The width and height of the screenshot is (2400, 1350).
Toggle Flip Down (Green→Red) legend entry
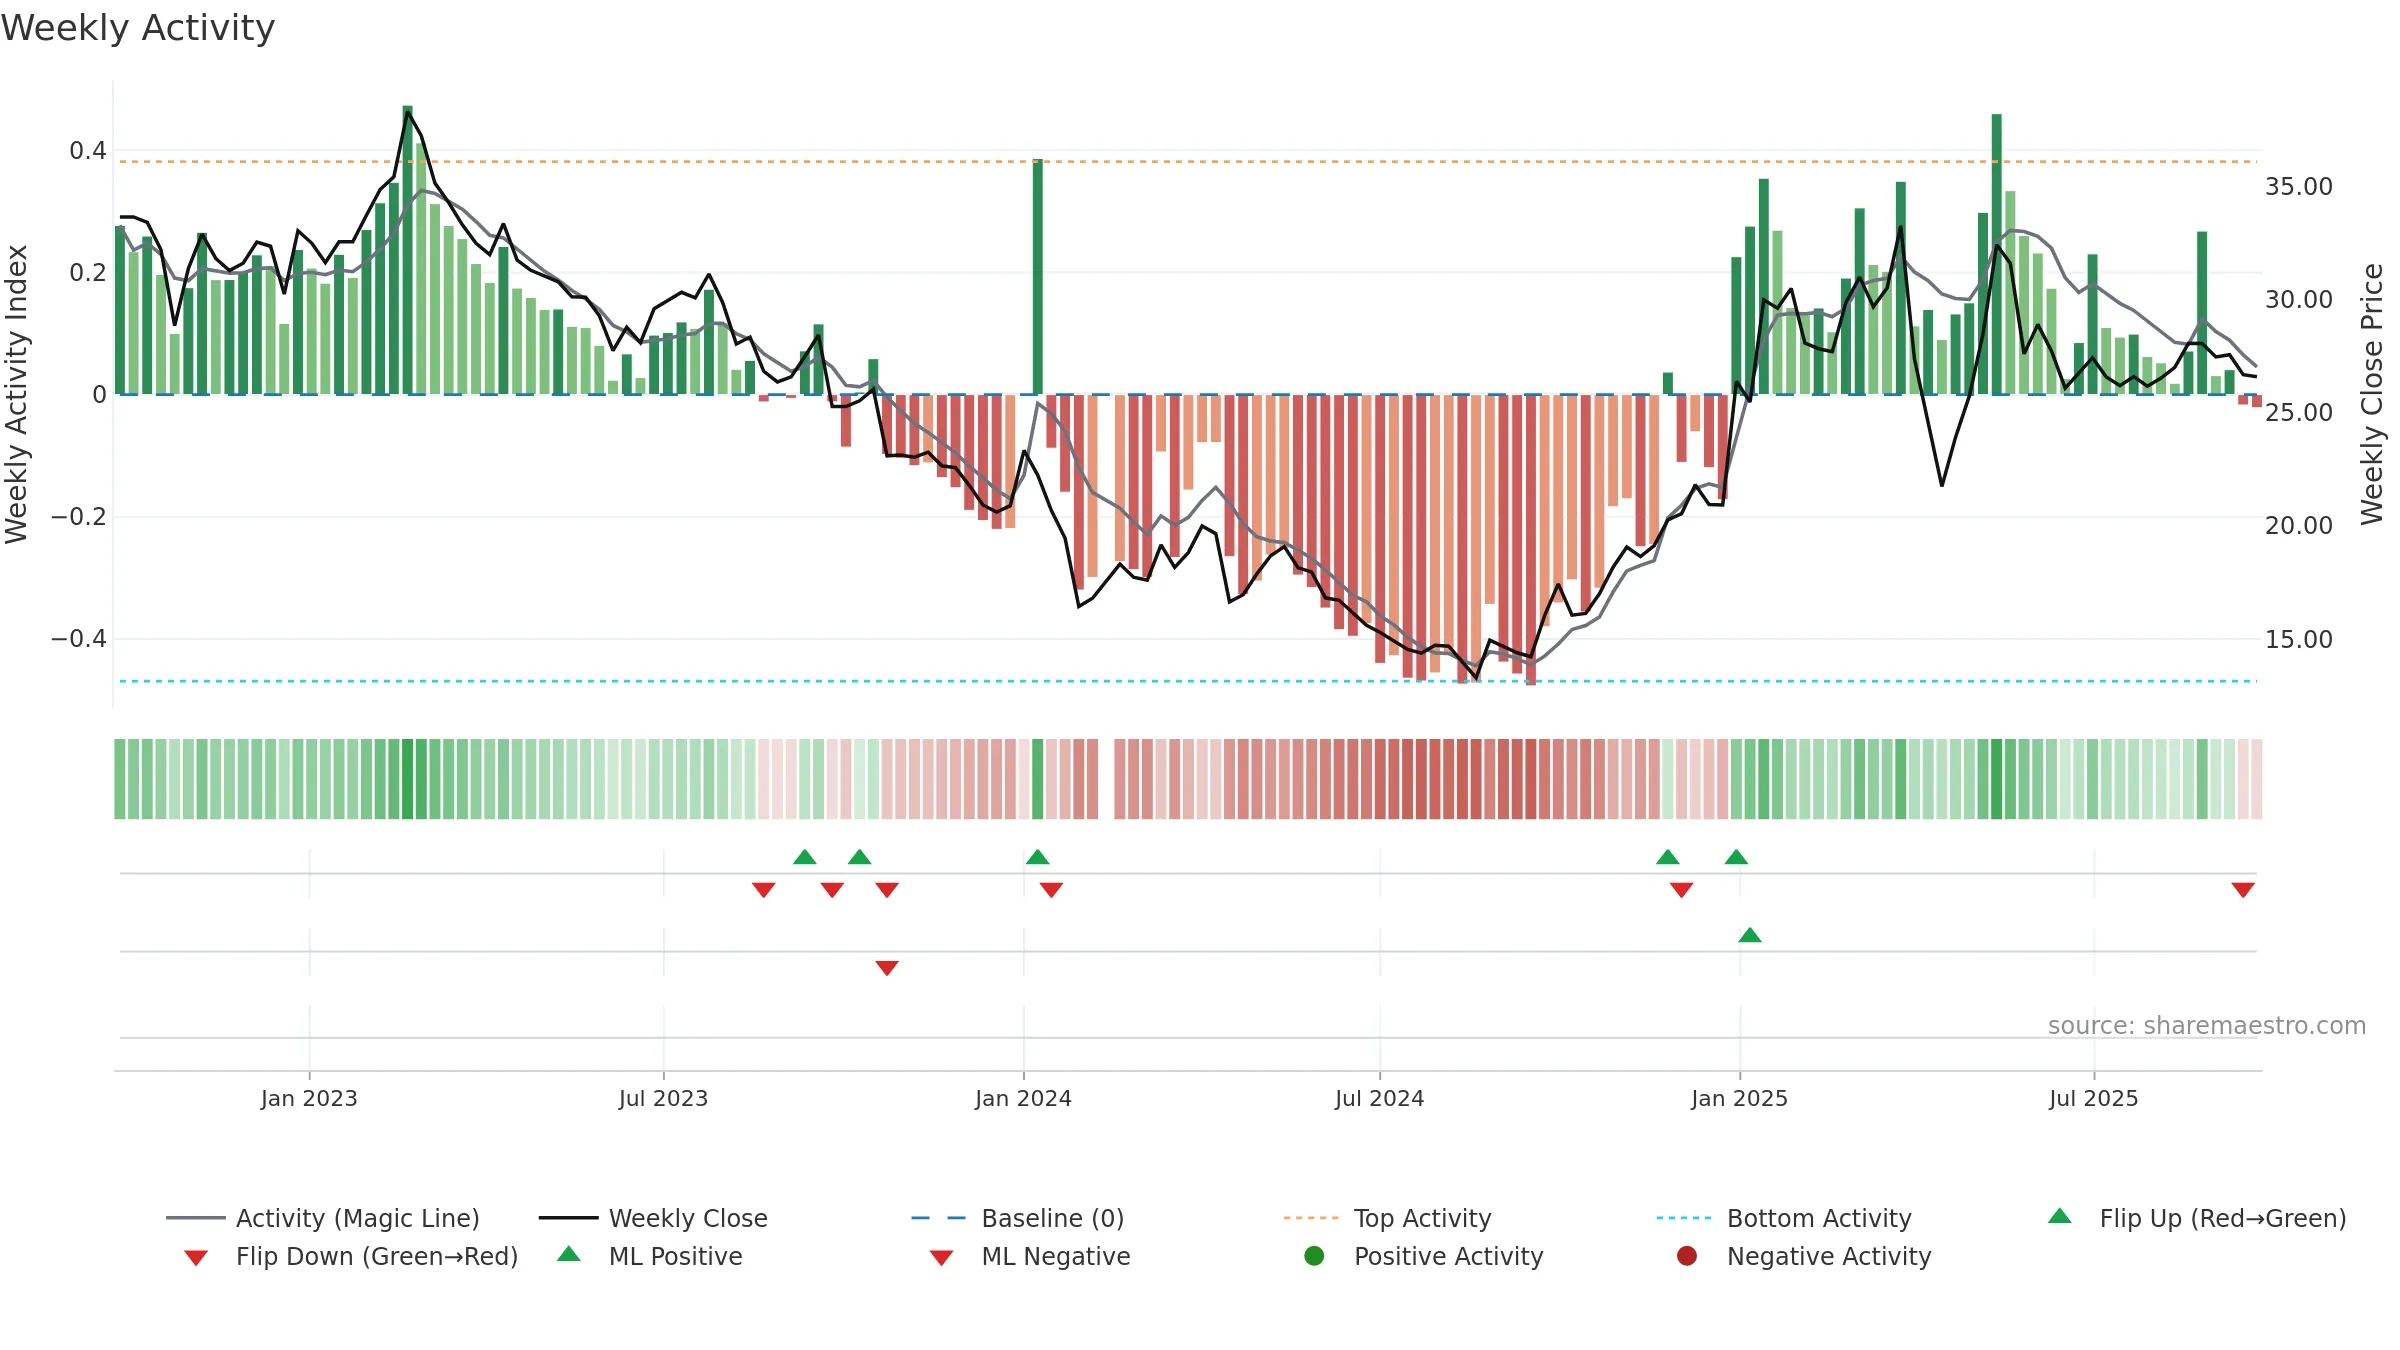click(x=351, y=1256)
